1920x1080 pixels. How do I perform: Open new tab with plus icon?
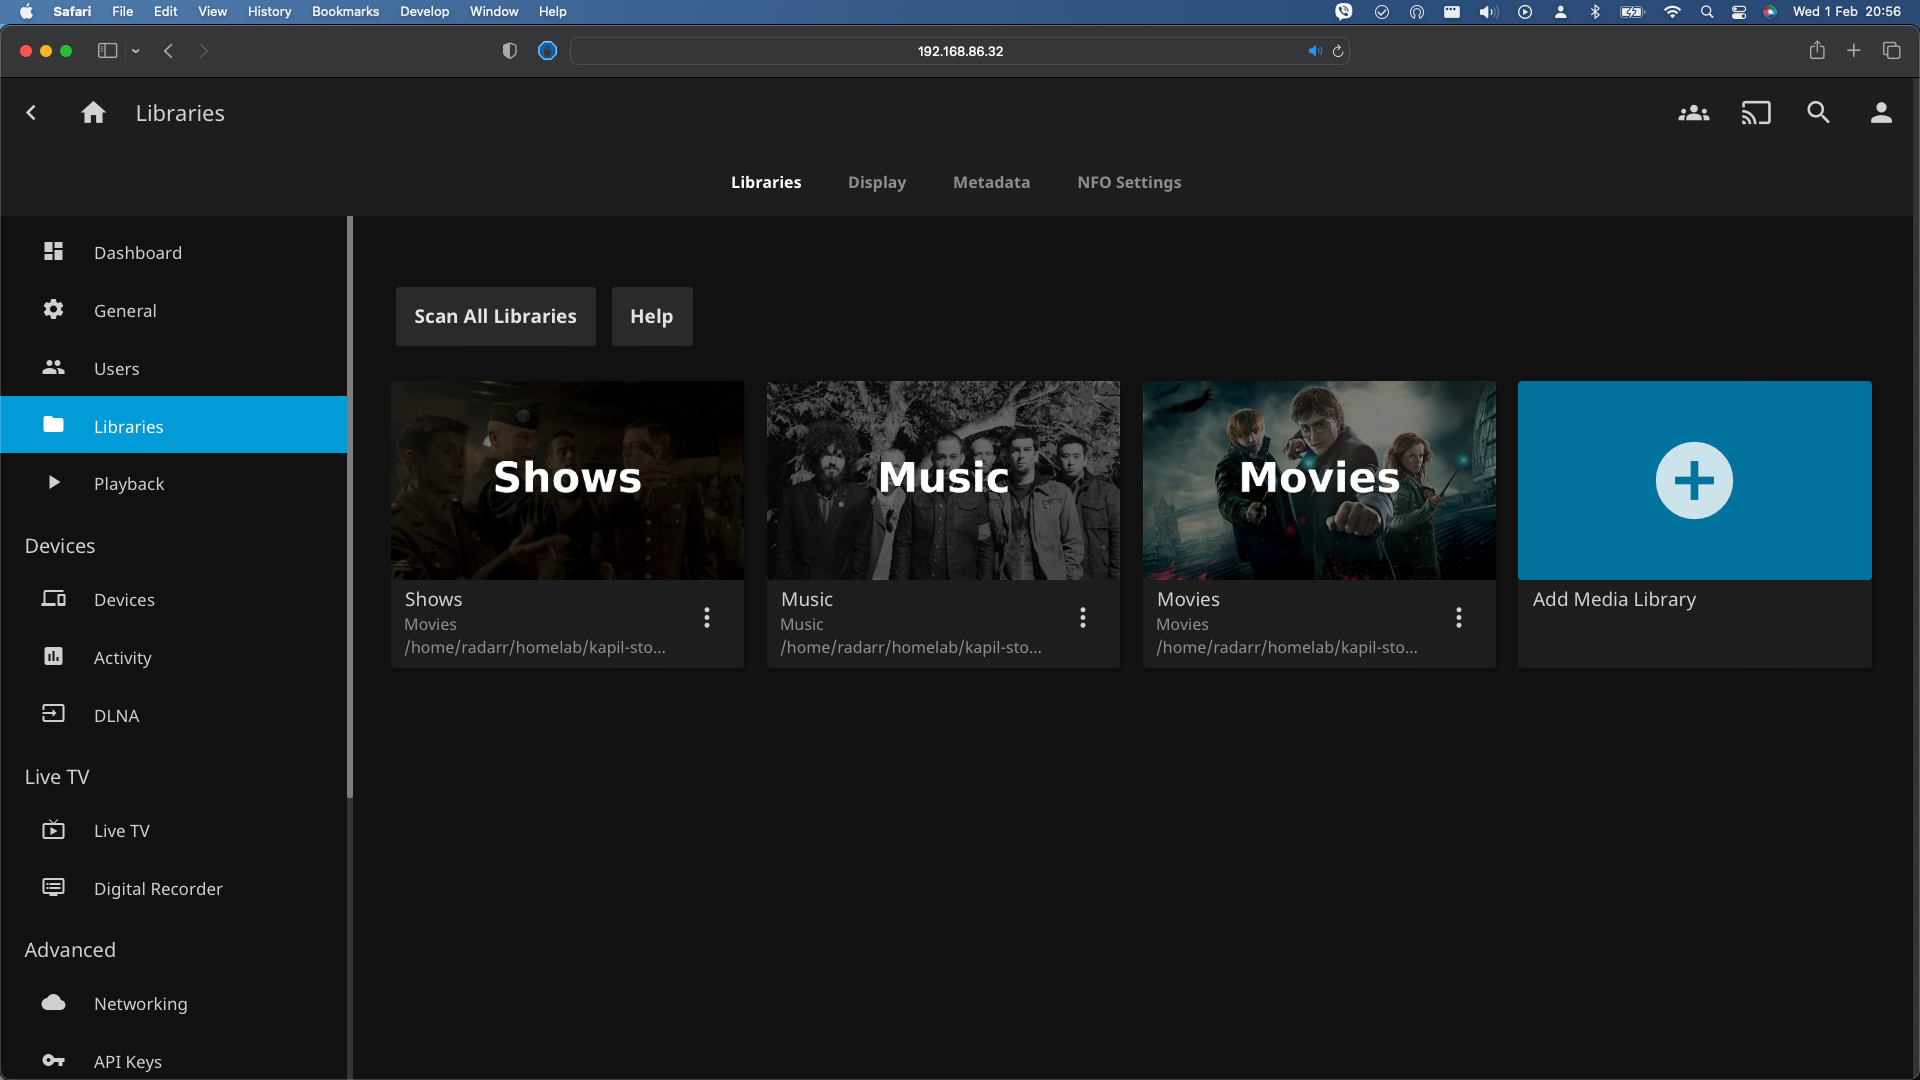point(1854,50)
